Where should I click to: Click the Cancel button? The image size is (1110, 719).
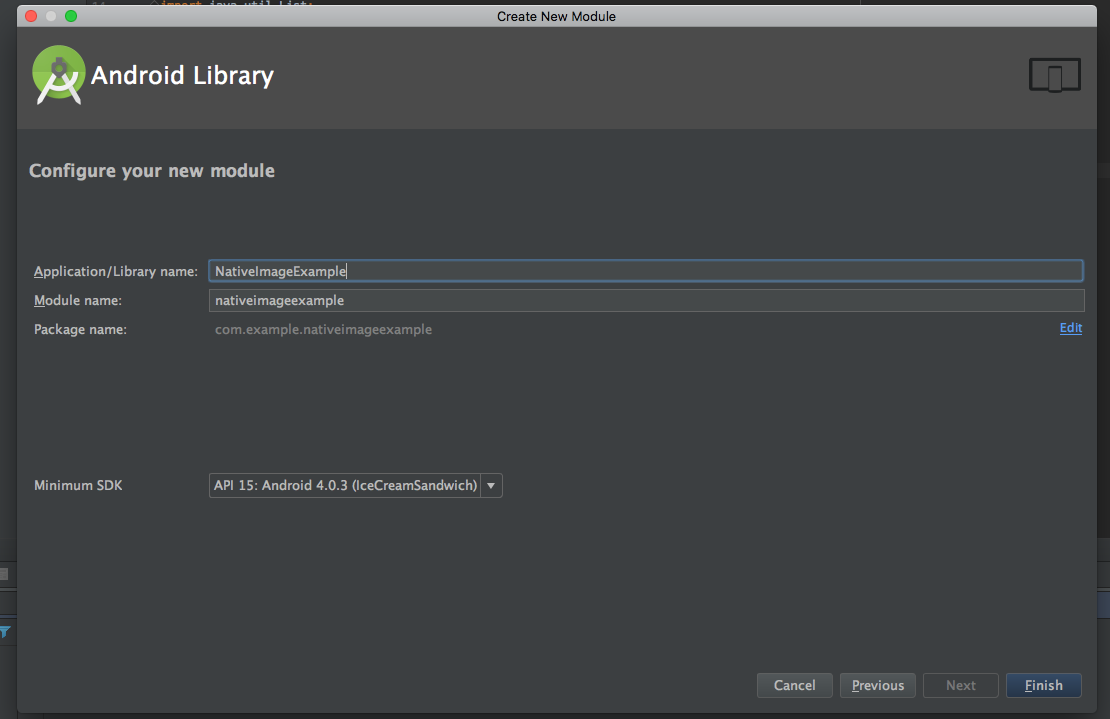794,685
